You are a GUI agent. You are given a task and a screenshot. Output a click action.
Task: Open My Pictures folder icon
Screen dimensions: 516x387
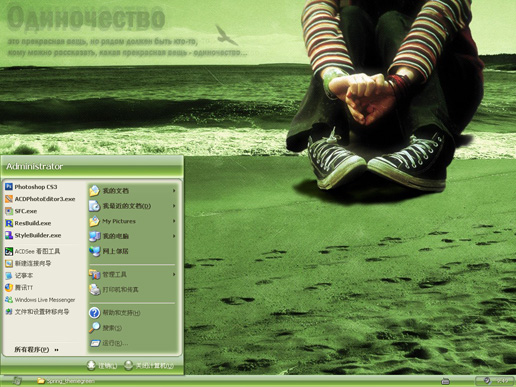(94, 221)
